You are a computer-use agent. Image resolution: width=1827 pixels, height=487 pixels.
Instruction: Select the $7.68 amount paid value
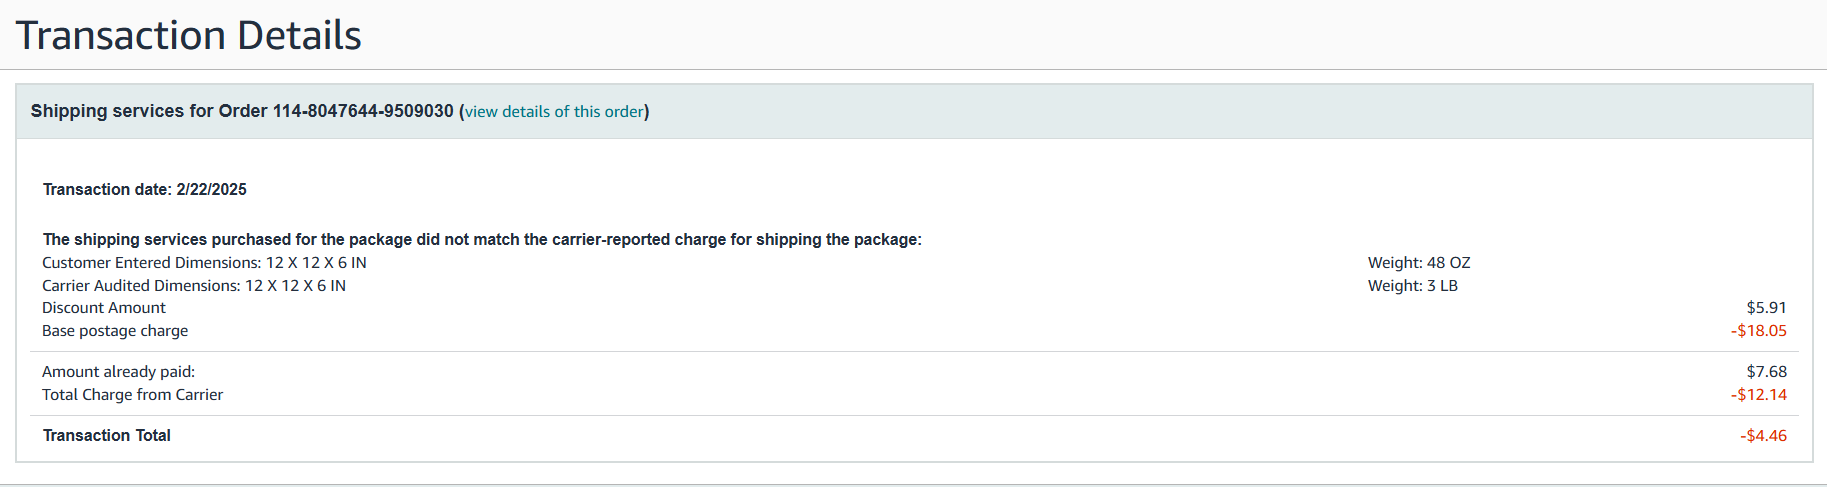click(1766, 372)
